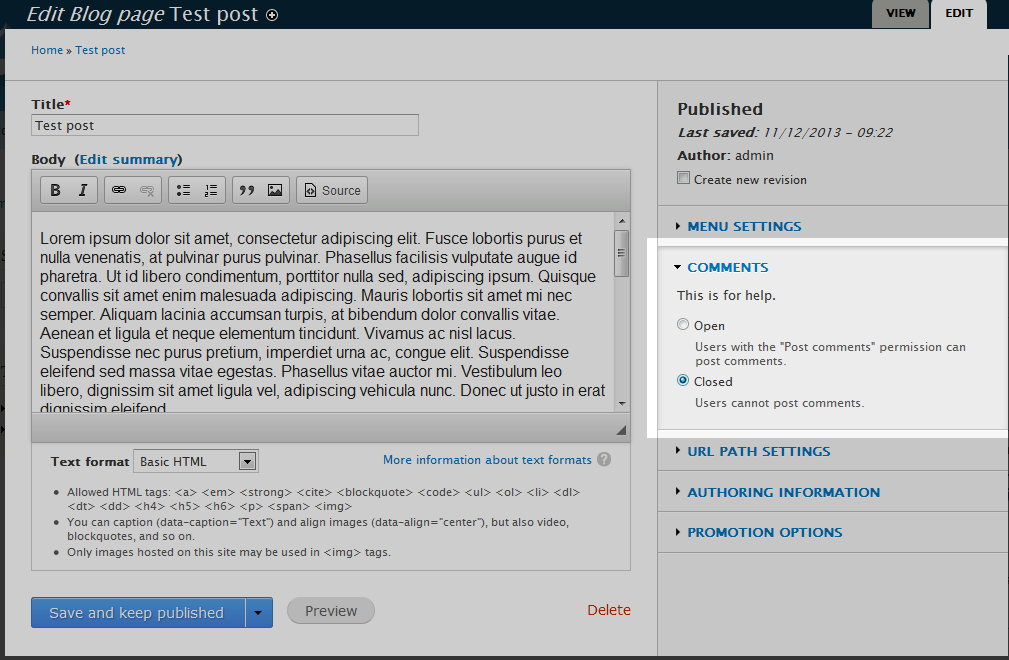Click the Test post breadcrumb link

(x=100, y=50)
